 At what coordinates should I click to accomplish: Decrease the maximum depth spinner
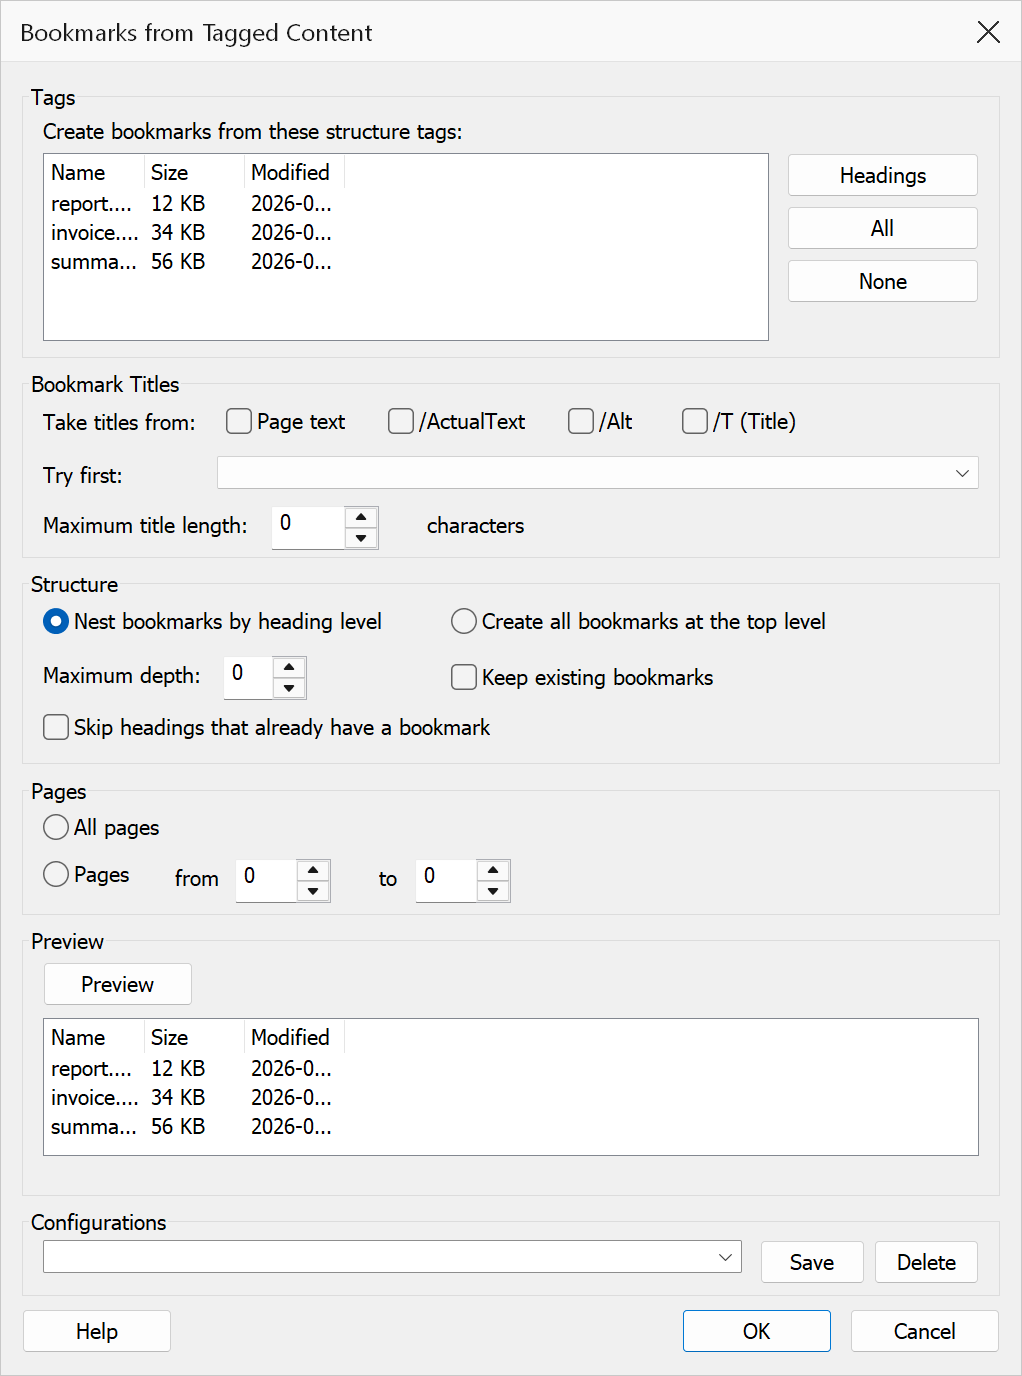pos(289,688)
